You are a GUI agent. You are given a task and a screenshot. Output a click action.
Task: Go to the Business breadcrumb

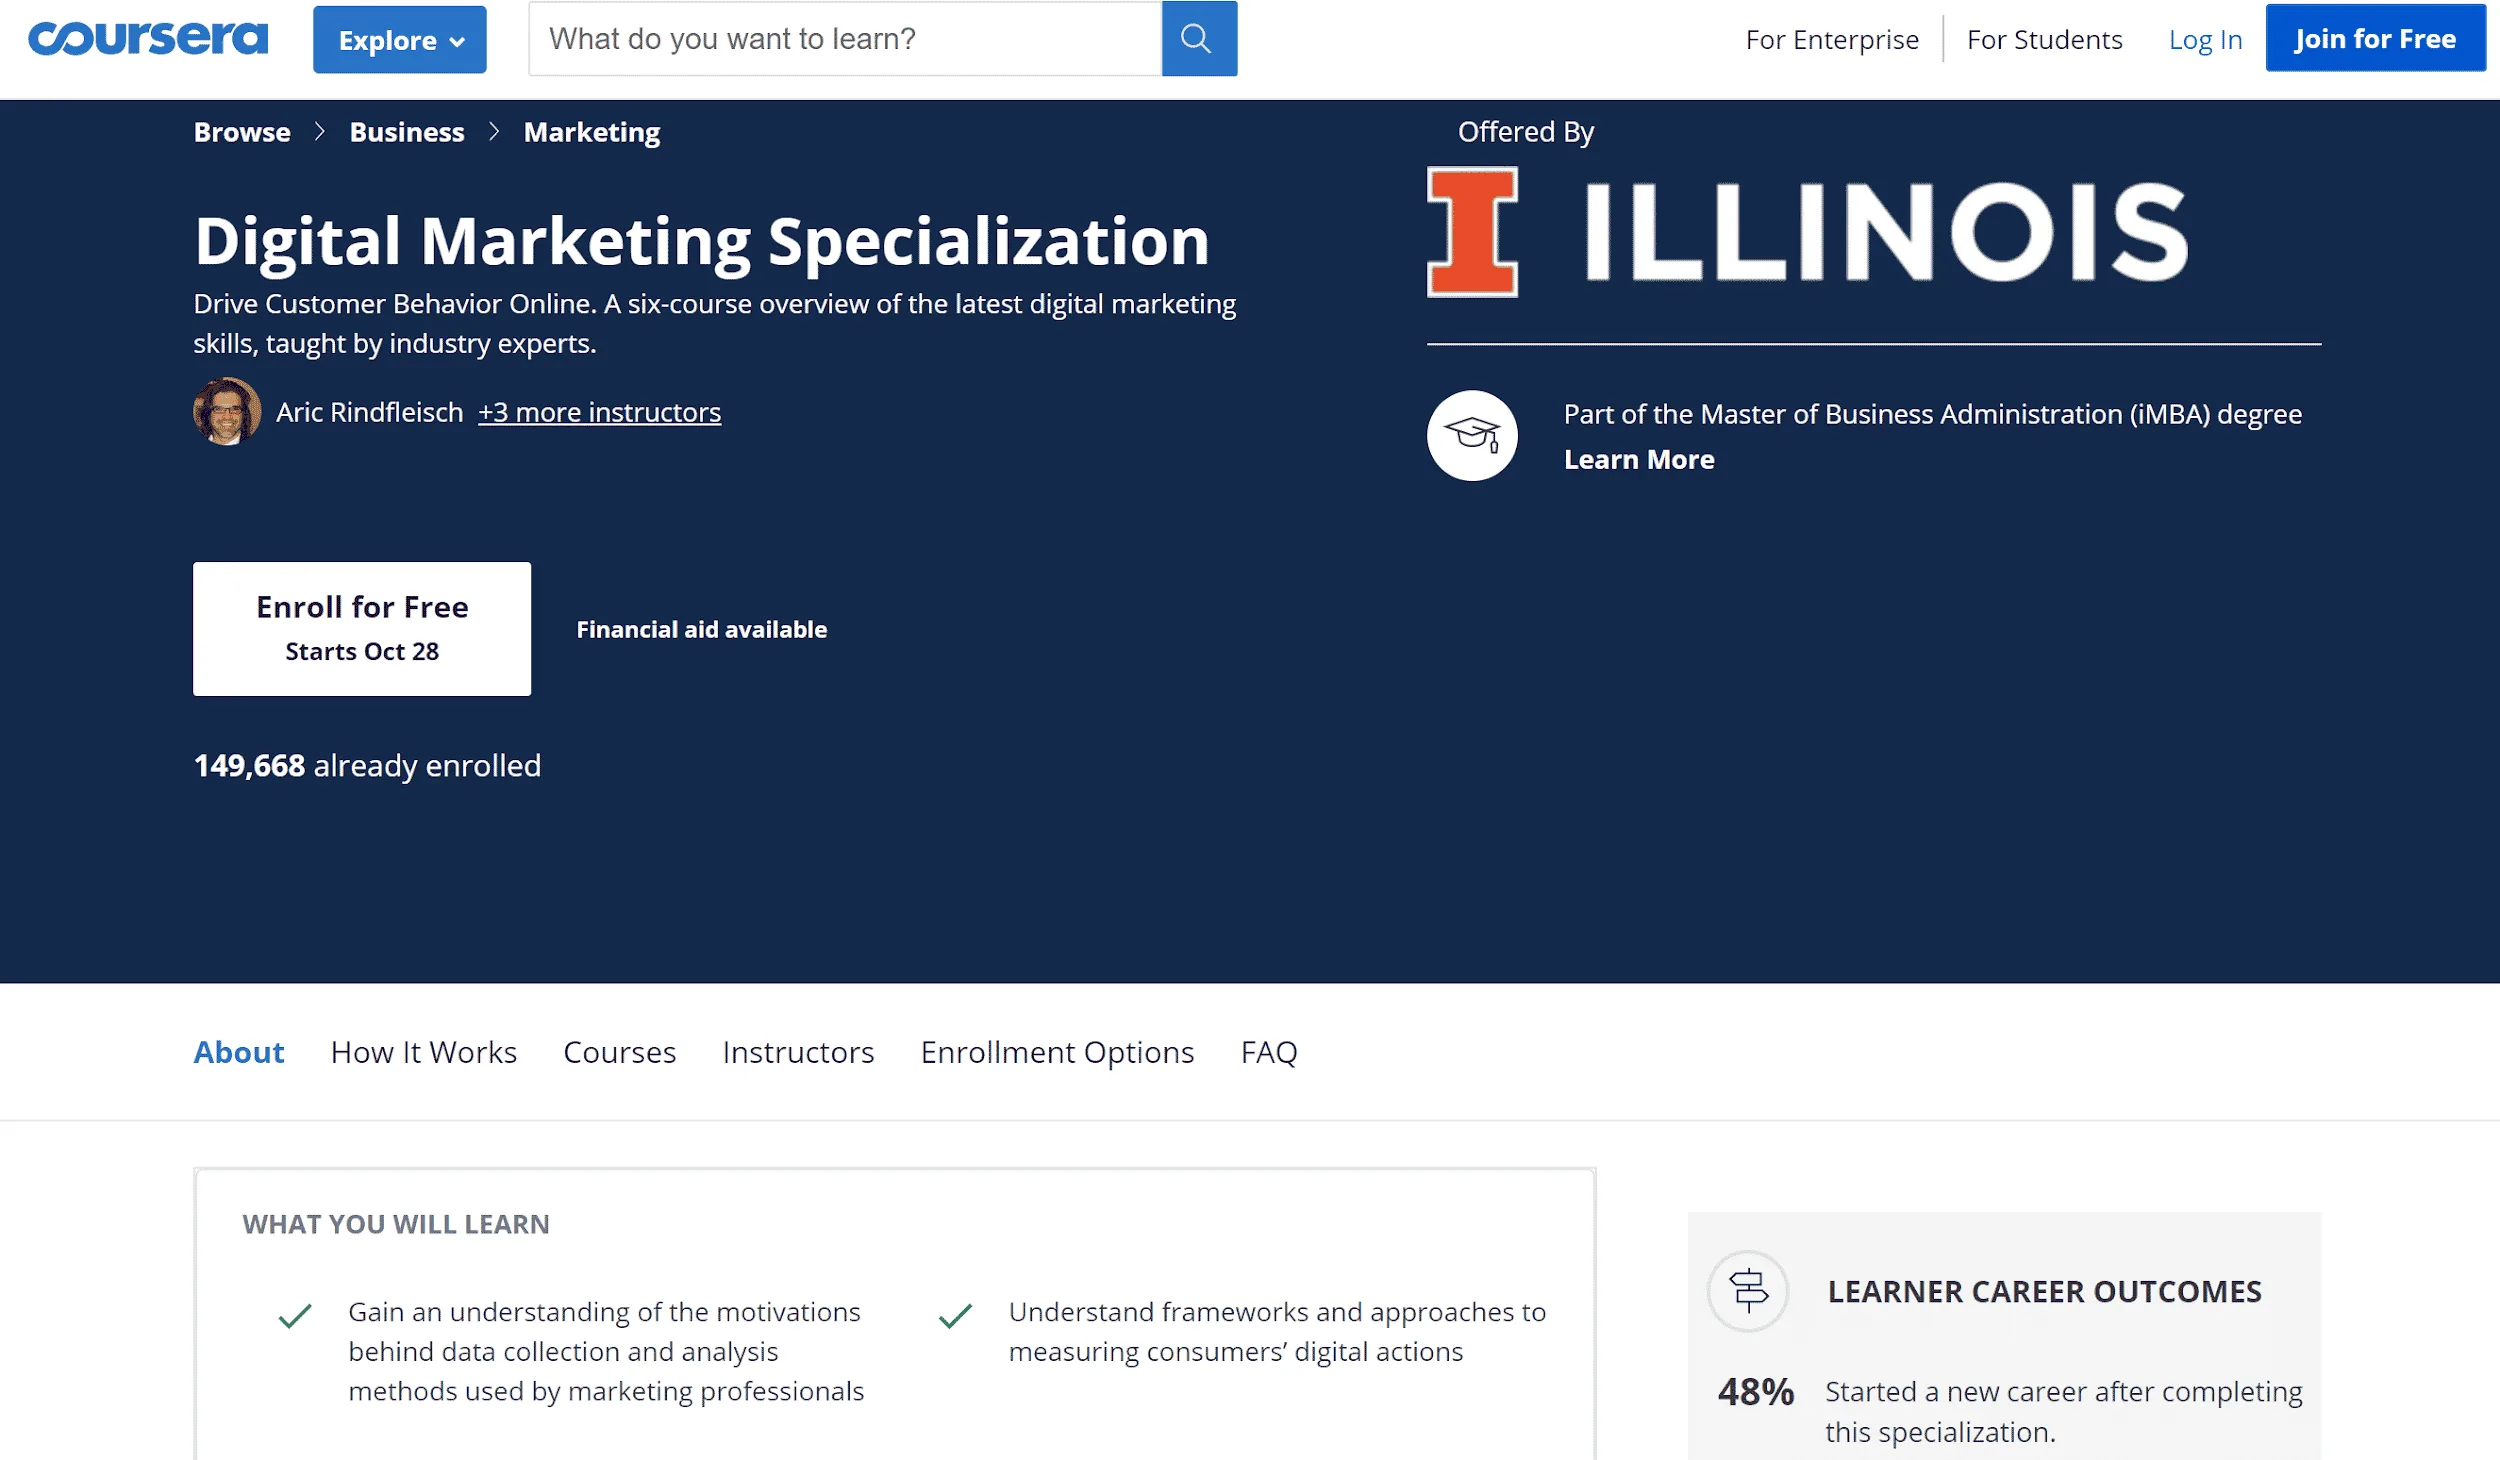click(407, 132)
